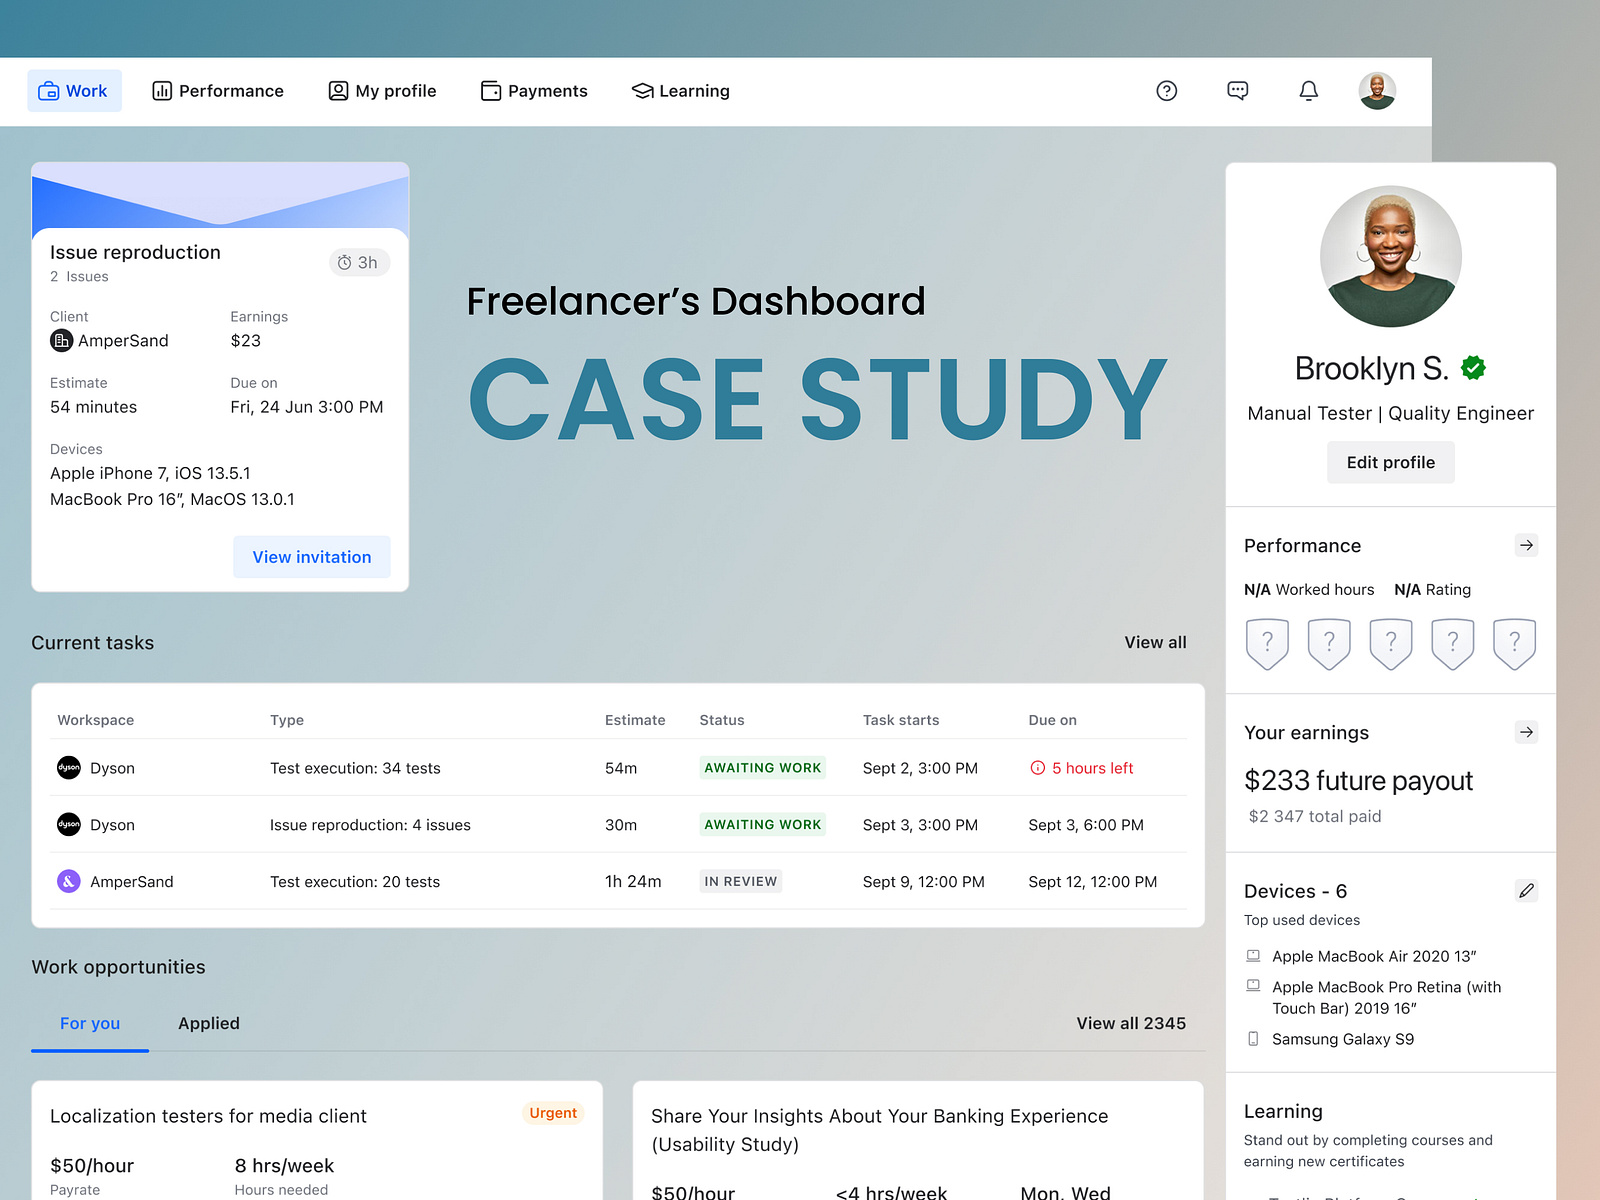The width and height of the screenshot is (1600, 1200).
Task: Go to Payments in the navigation
Action: coord(534,91)
